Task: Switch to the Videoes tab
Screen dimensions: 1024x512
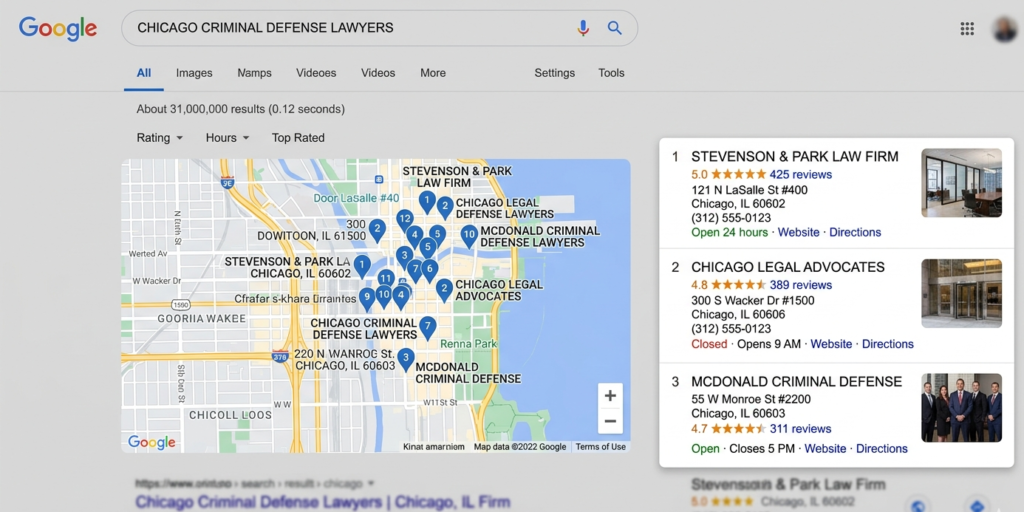Action: tap(316, 73)
